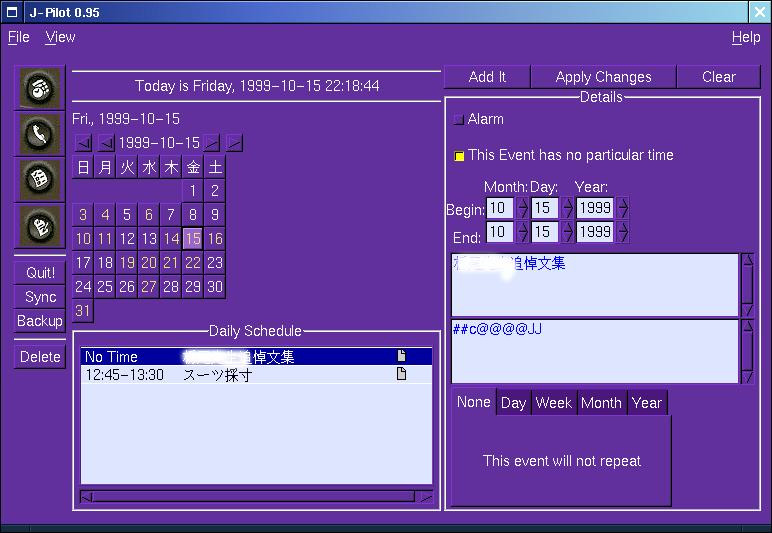Switch to the Year repeat tab
This screenshot has height=533, width=772.
pos(647,403)
